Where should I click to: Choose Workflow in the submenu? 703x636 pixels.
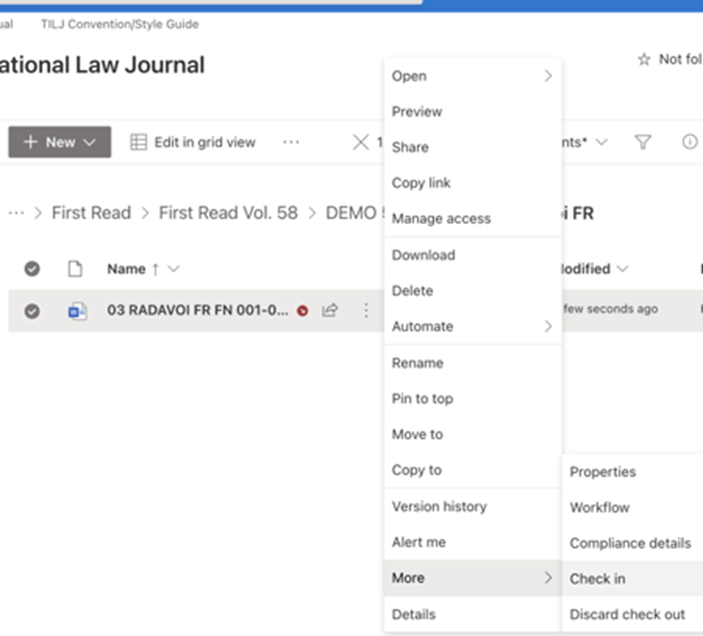632,508
